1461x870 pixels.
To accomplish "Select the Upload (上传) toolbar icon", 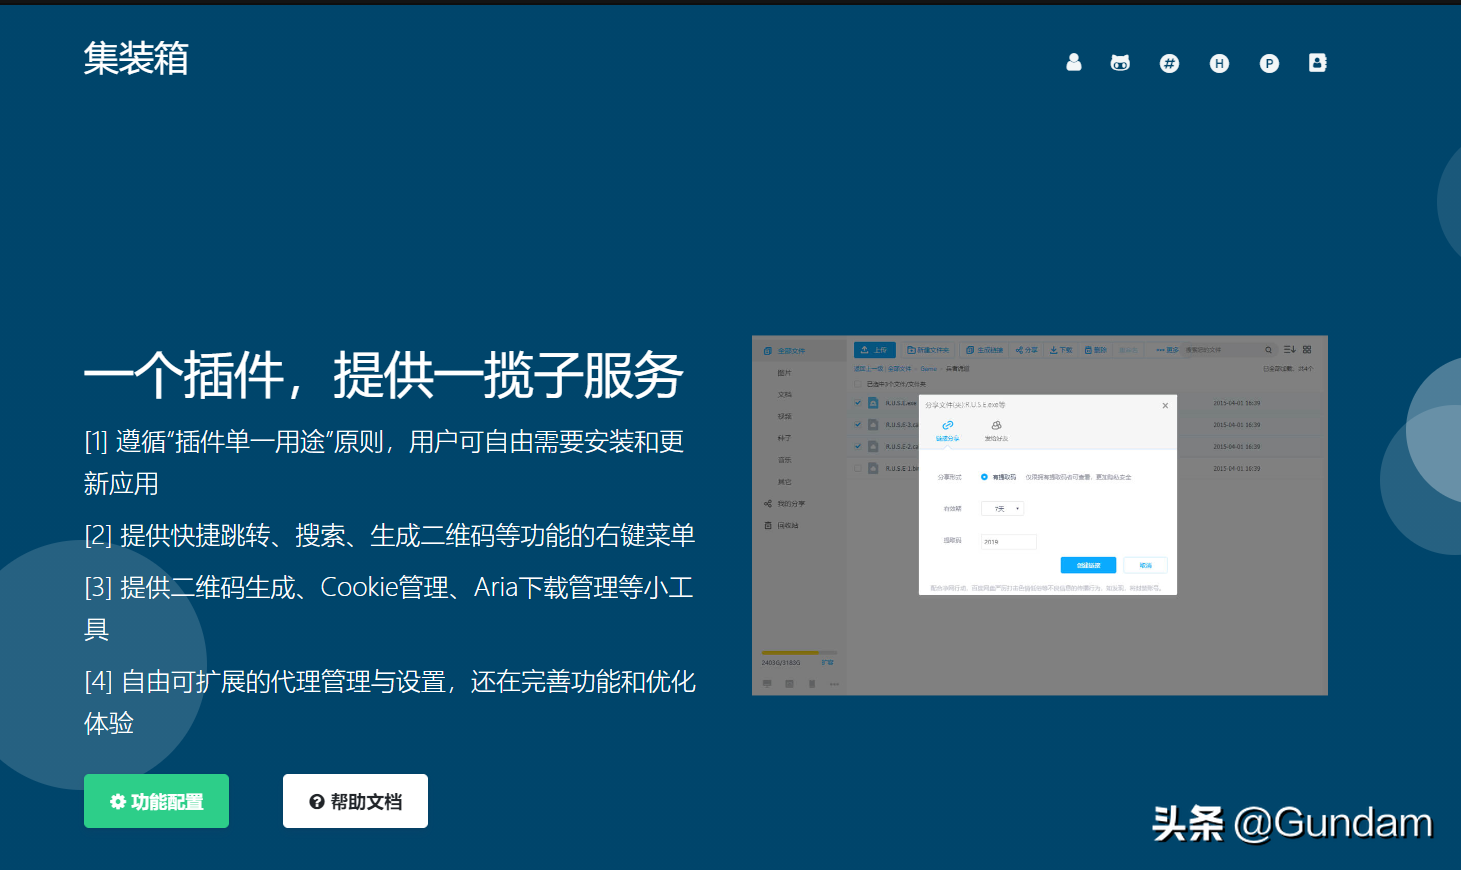I will [x=877, y=350].
